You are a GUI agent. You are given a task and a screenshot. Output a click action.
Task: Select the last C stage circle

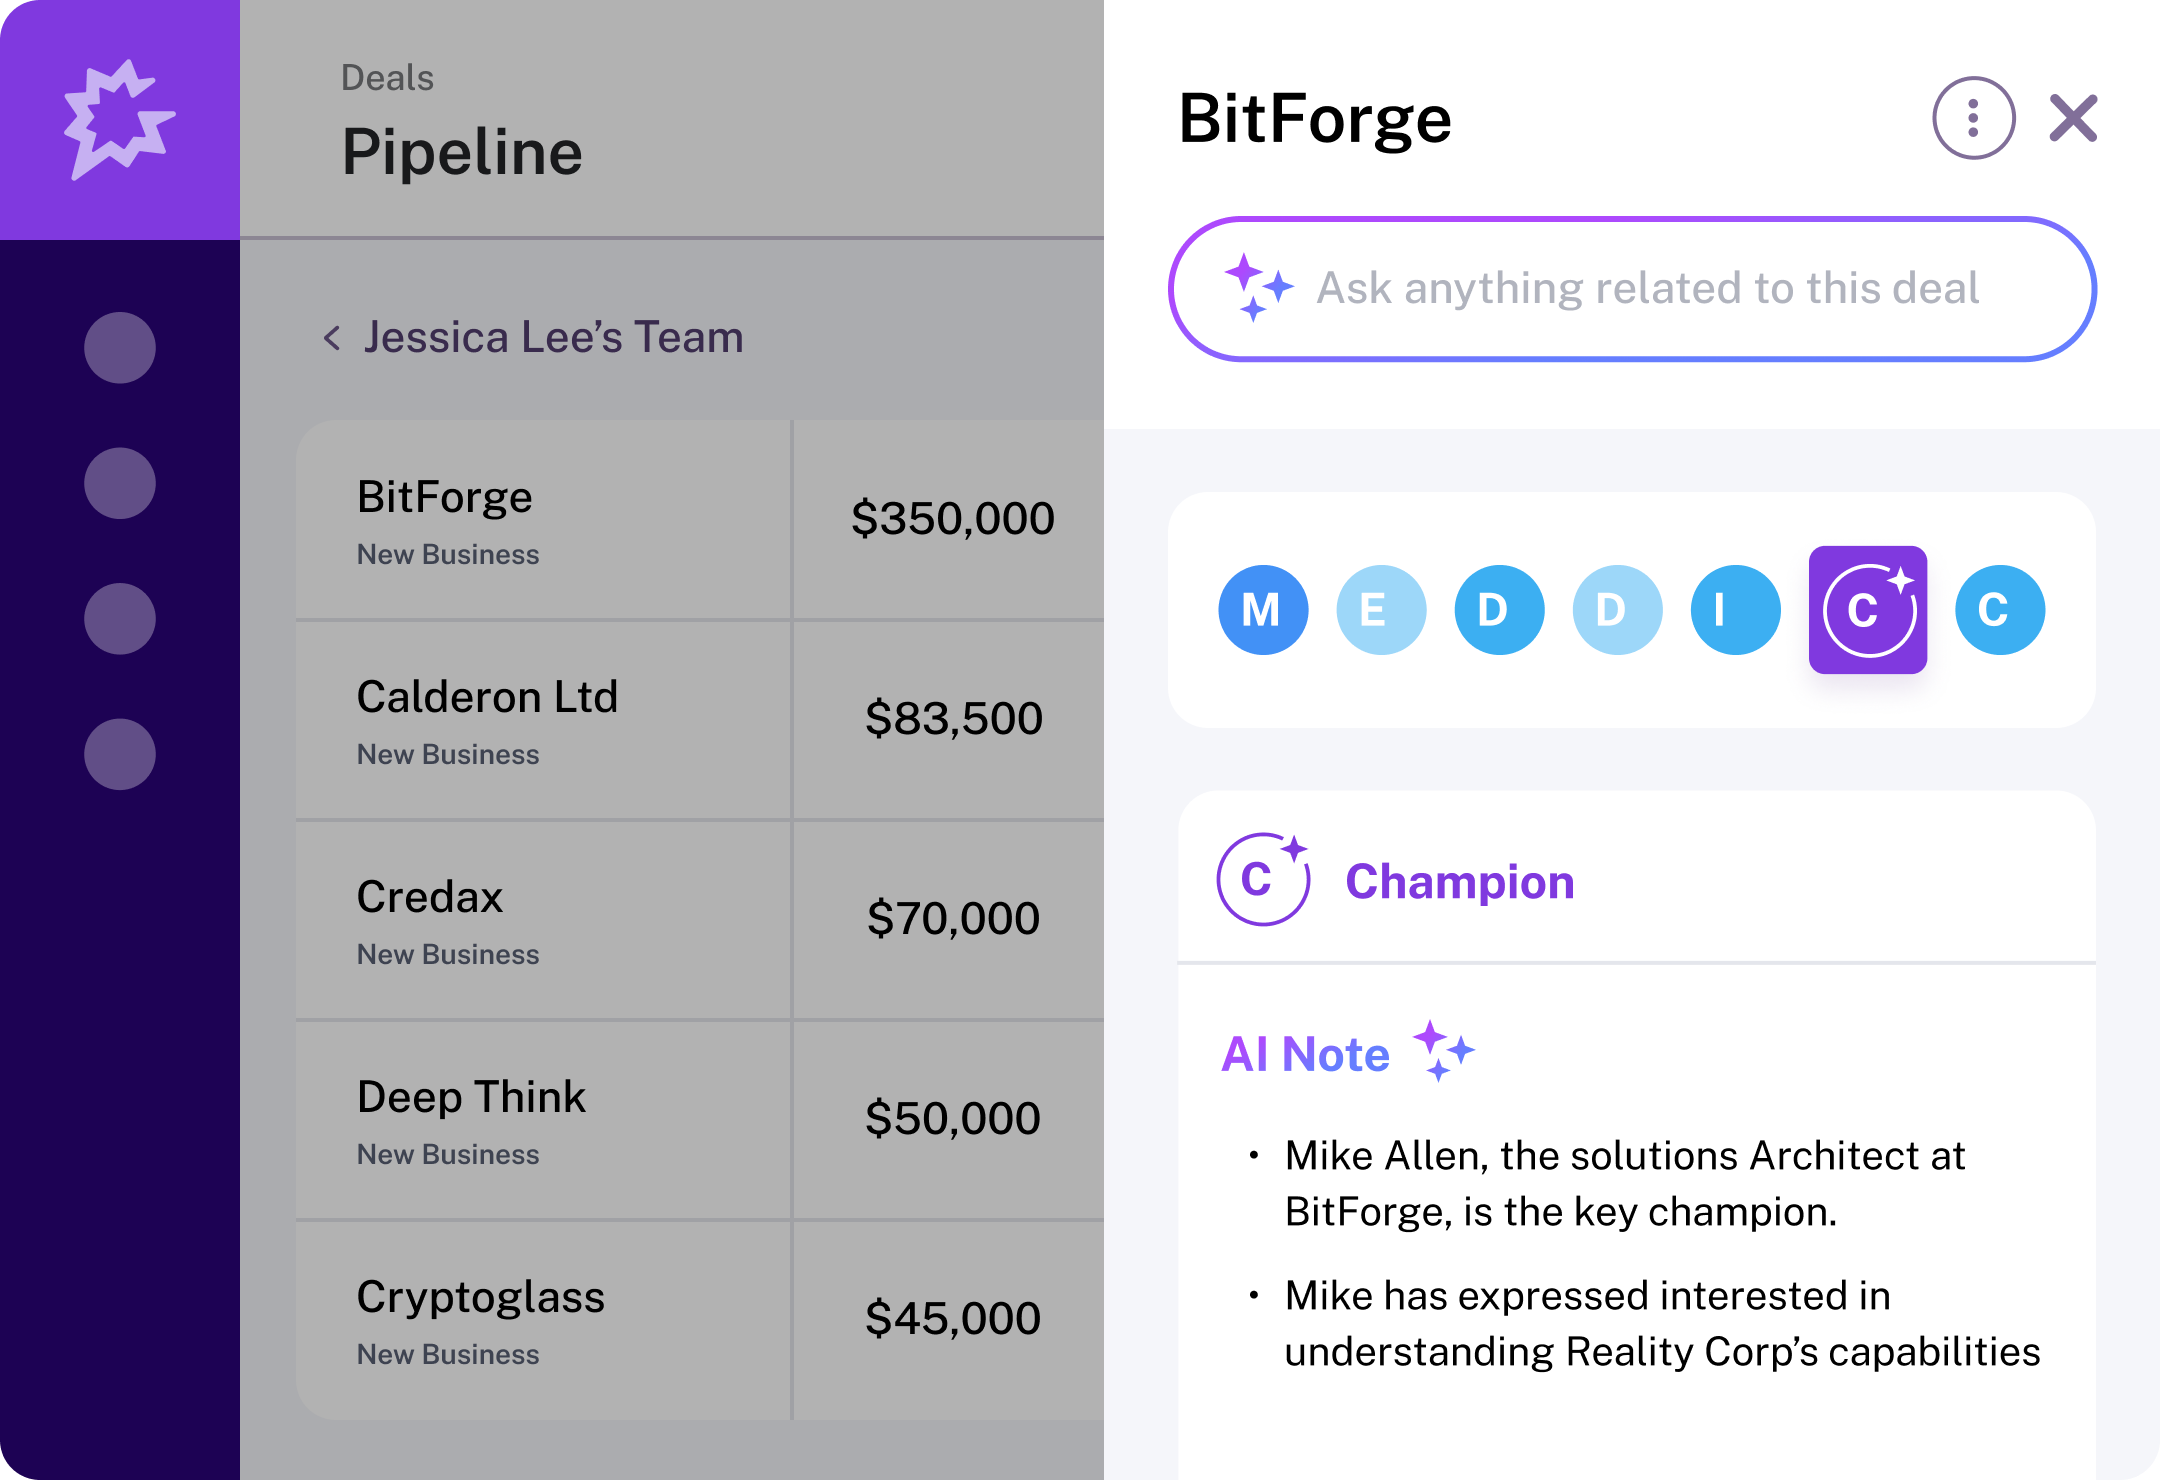tap(1999, 610)
